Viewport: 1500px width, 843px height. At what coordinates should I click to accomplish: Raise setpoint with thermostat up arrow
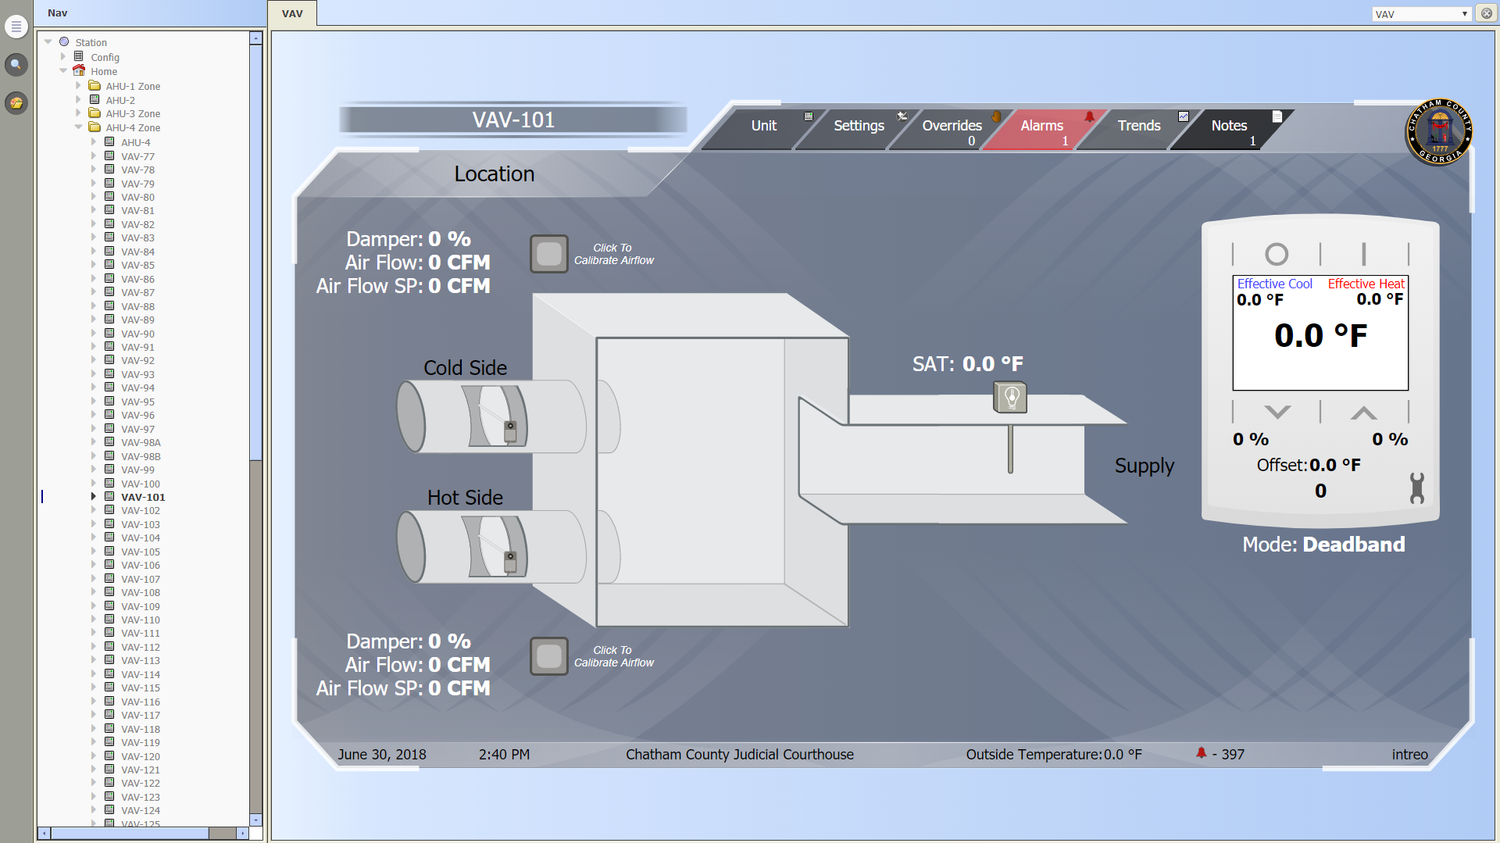coord(1364,412)
